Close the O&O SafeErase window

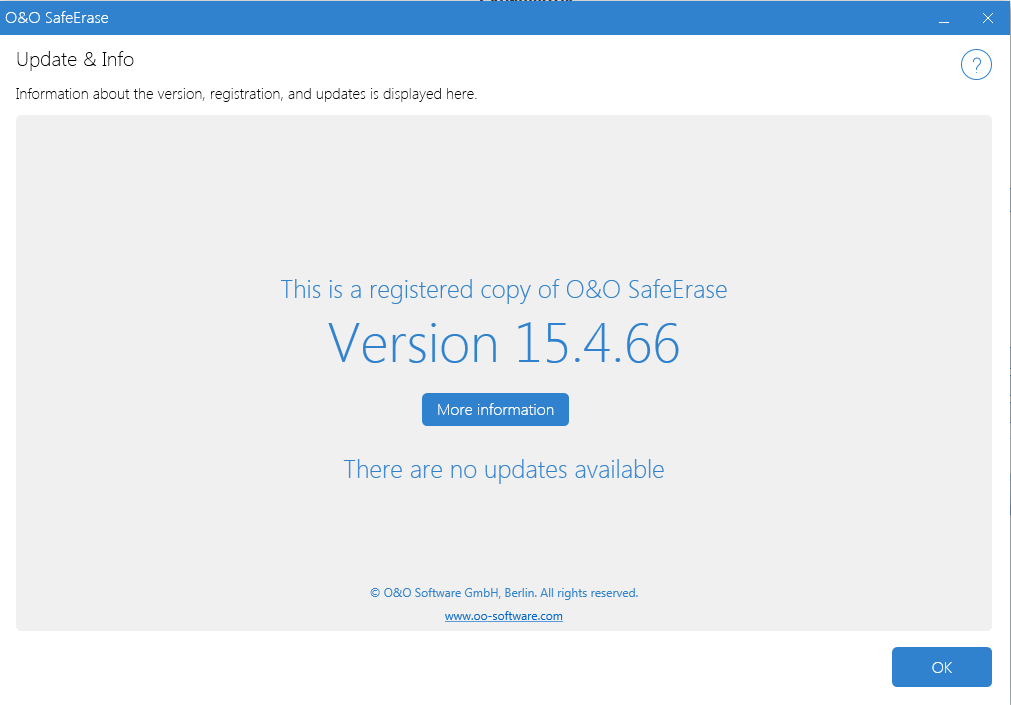point(988,18)
